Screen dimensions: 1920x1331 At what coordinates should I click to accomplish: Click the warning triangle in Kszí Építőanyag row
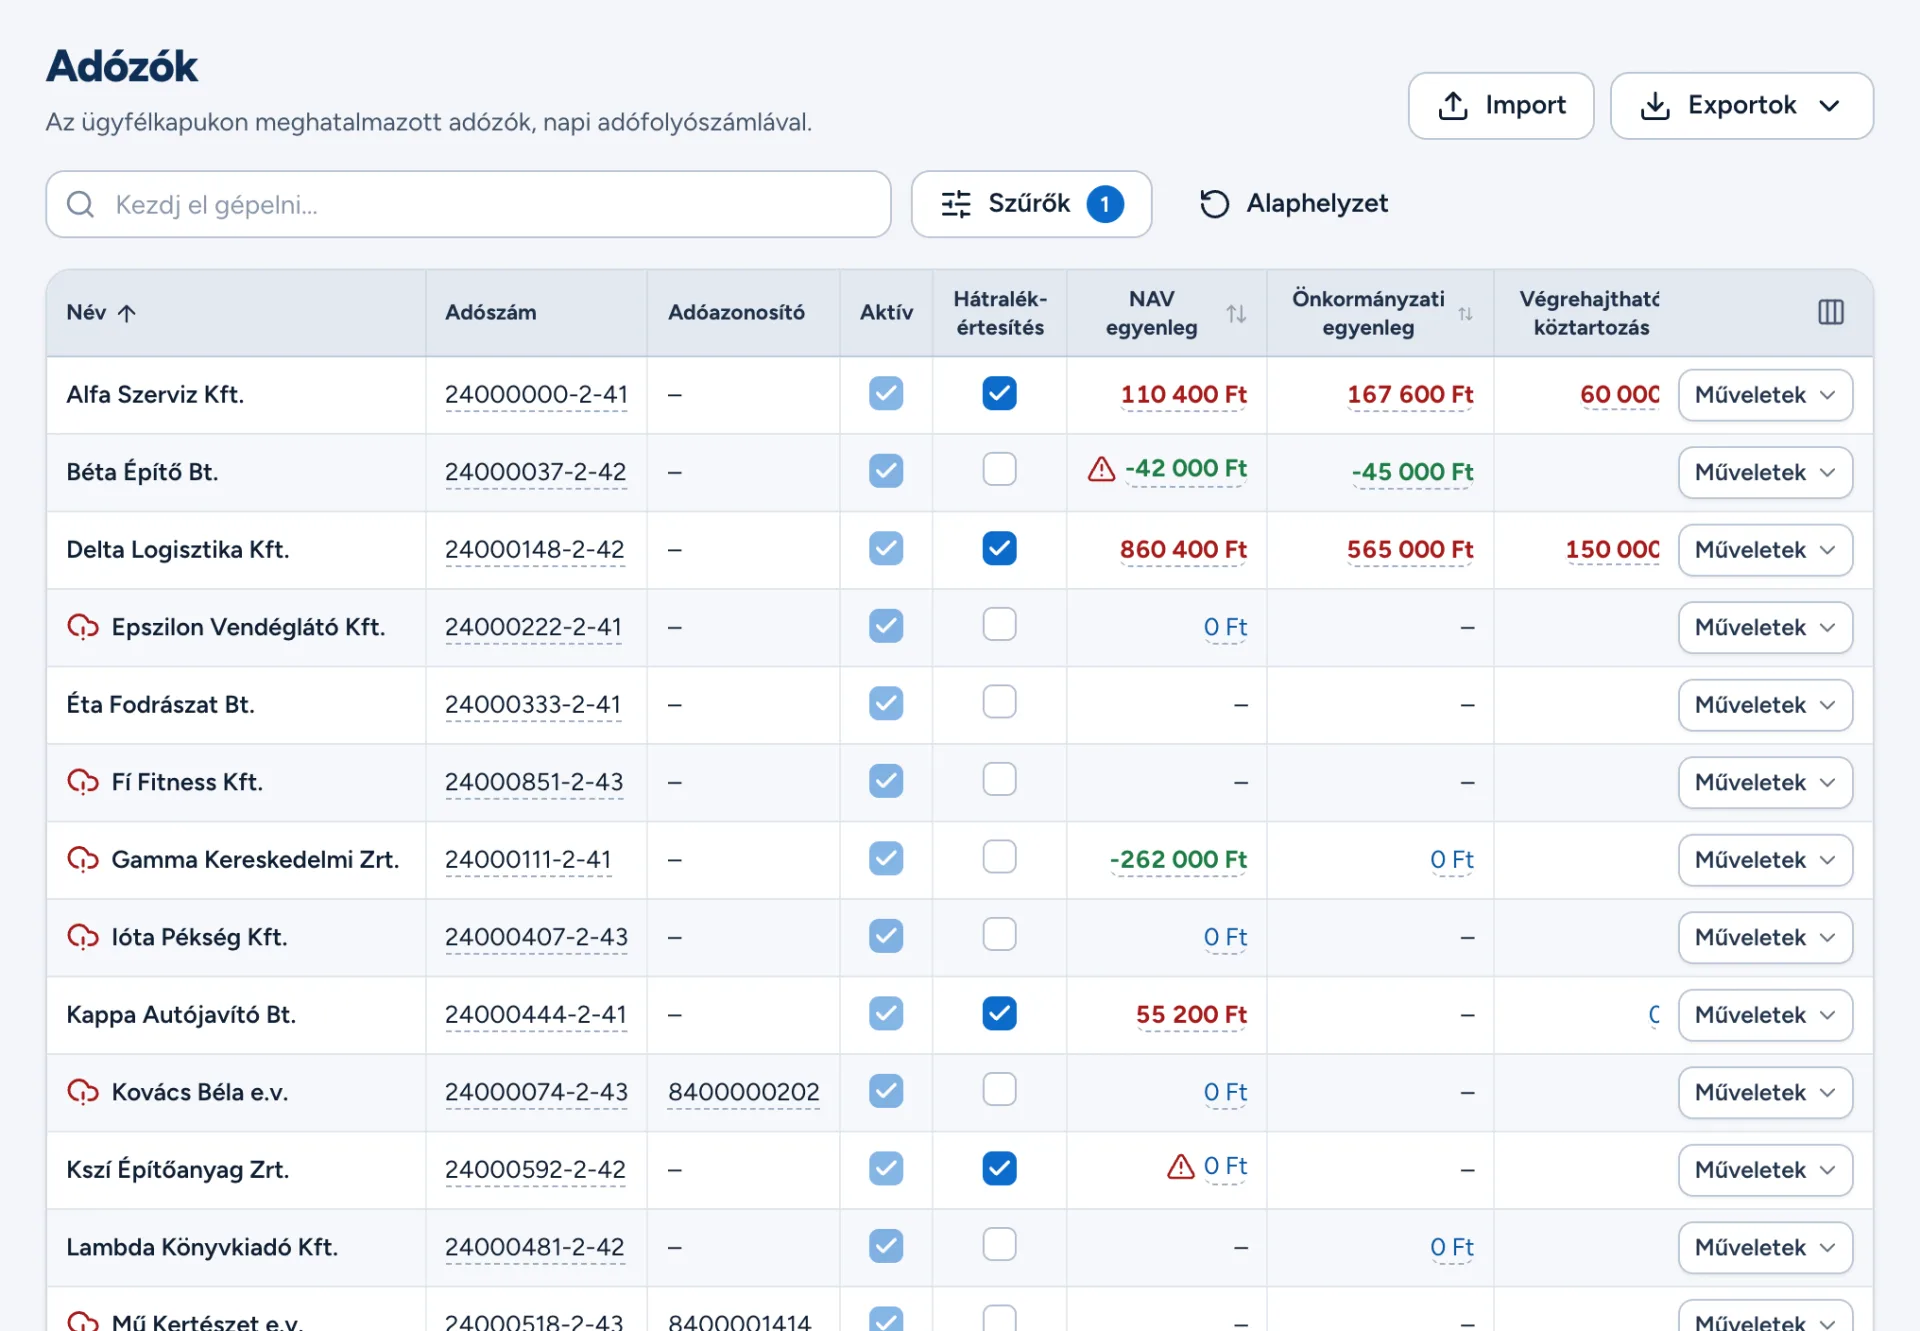coord(1181,1167)
